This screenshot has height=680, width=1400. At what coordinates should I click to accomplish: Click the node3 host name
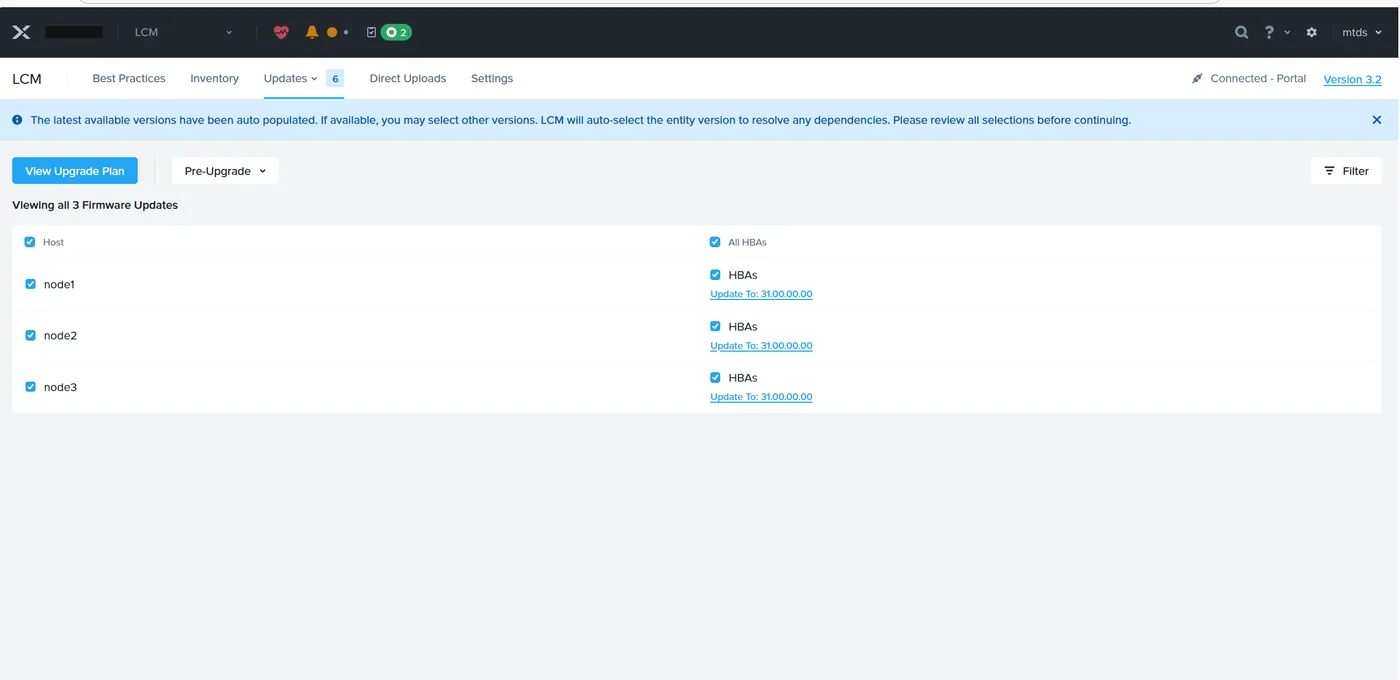60,387
